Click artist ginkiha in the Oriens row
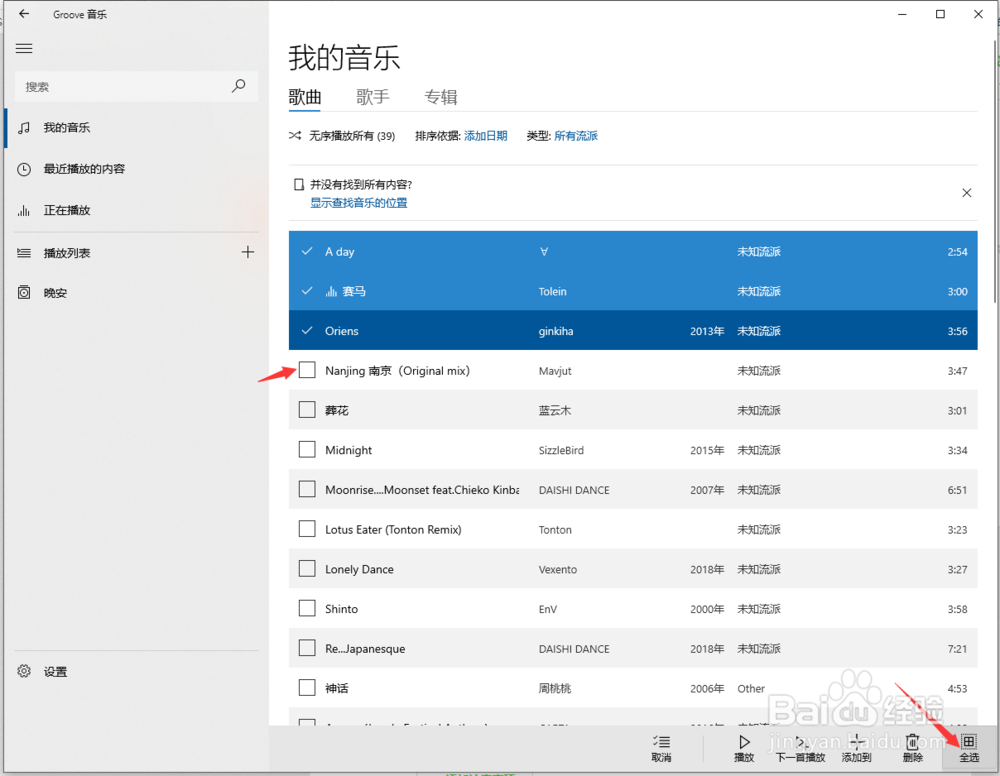 tap(555, 331)
